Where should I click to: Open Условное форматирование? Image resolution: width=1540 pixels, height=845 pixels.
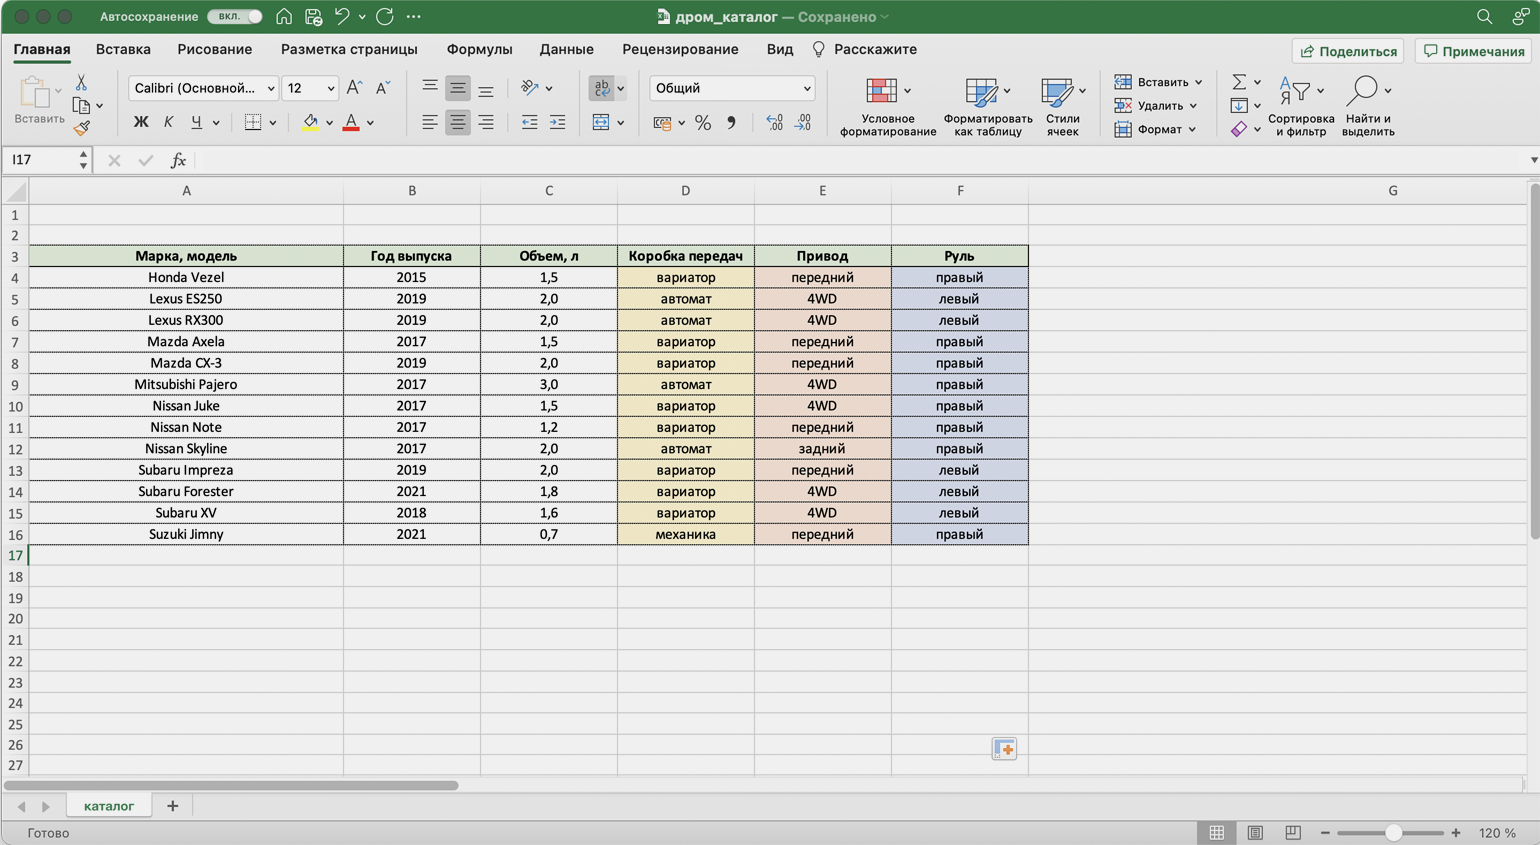(888, 106)
